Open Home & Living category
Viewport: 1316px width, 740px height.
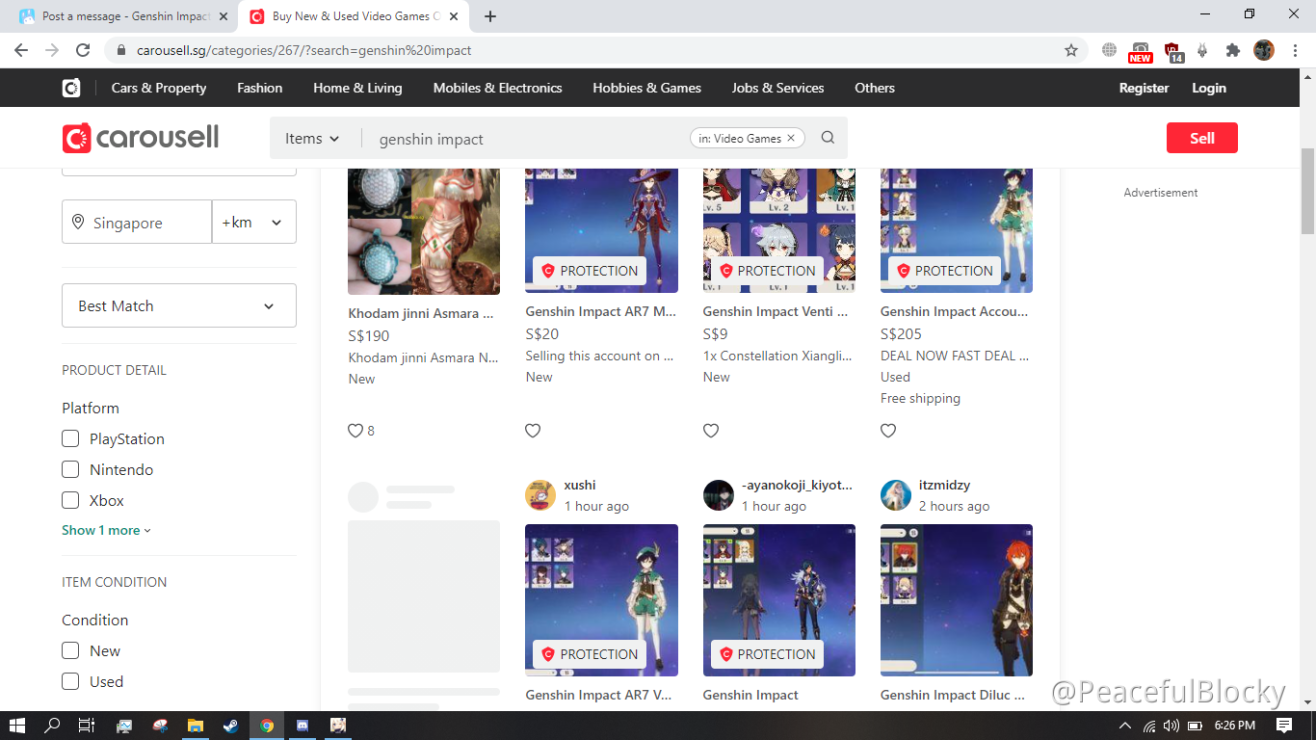(358, 88)
